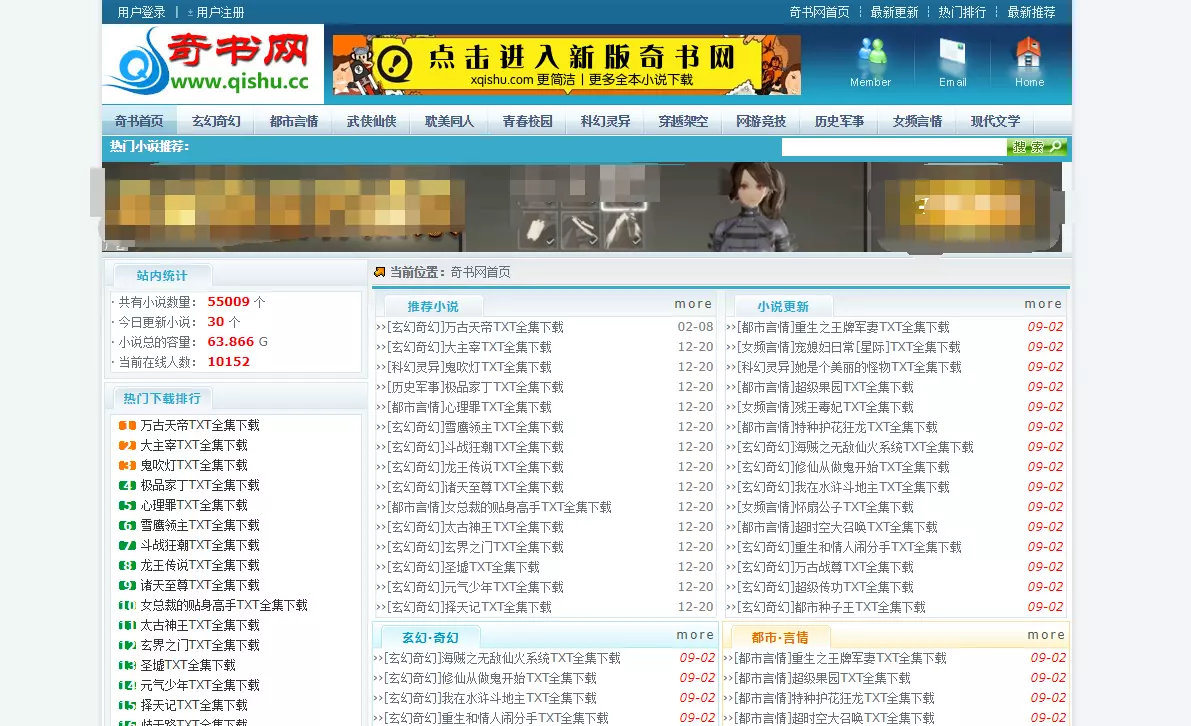This screenshot has height=726, width=1191.
Task: Click the 10152 online users value
Action: point(229,361)
